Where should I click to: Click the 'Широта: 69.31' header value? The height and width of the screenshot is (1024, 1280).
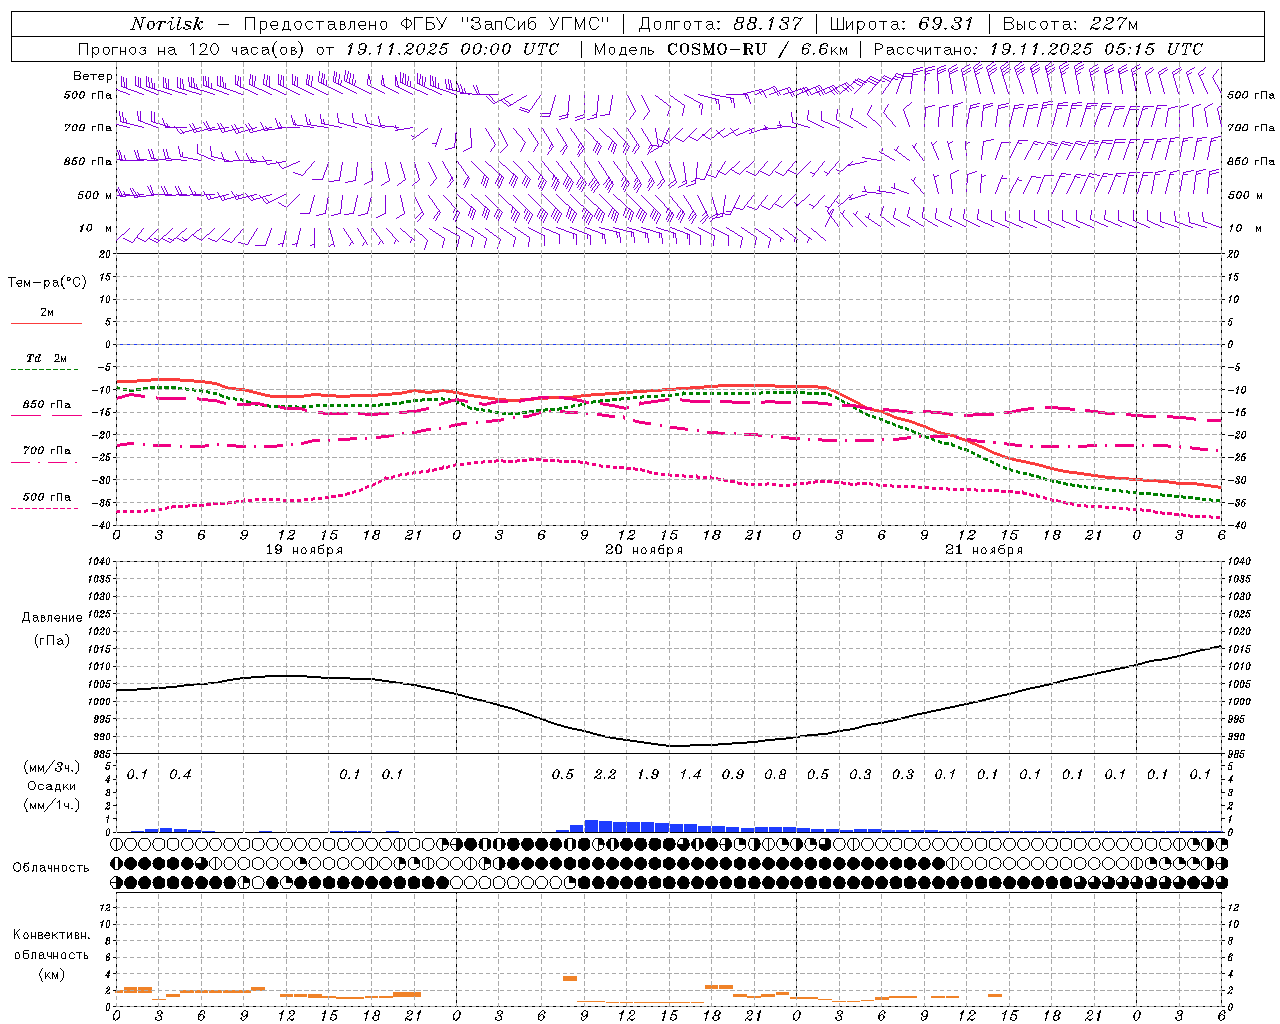point(901,24)
